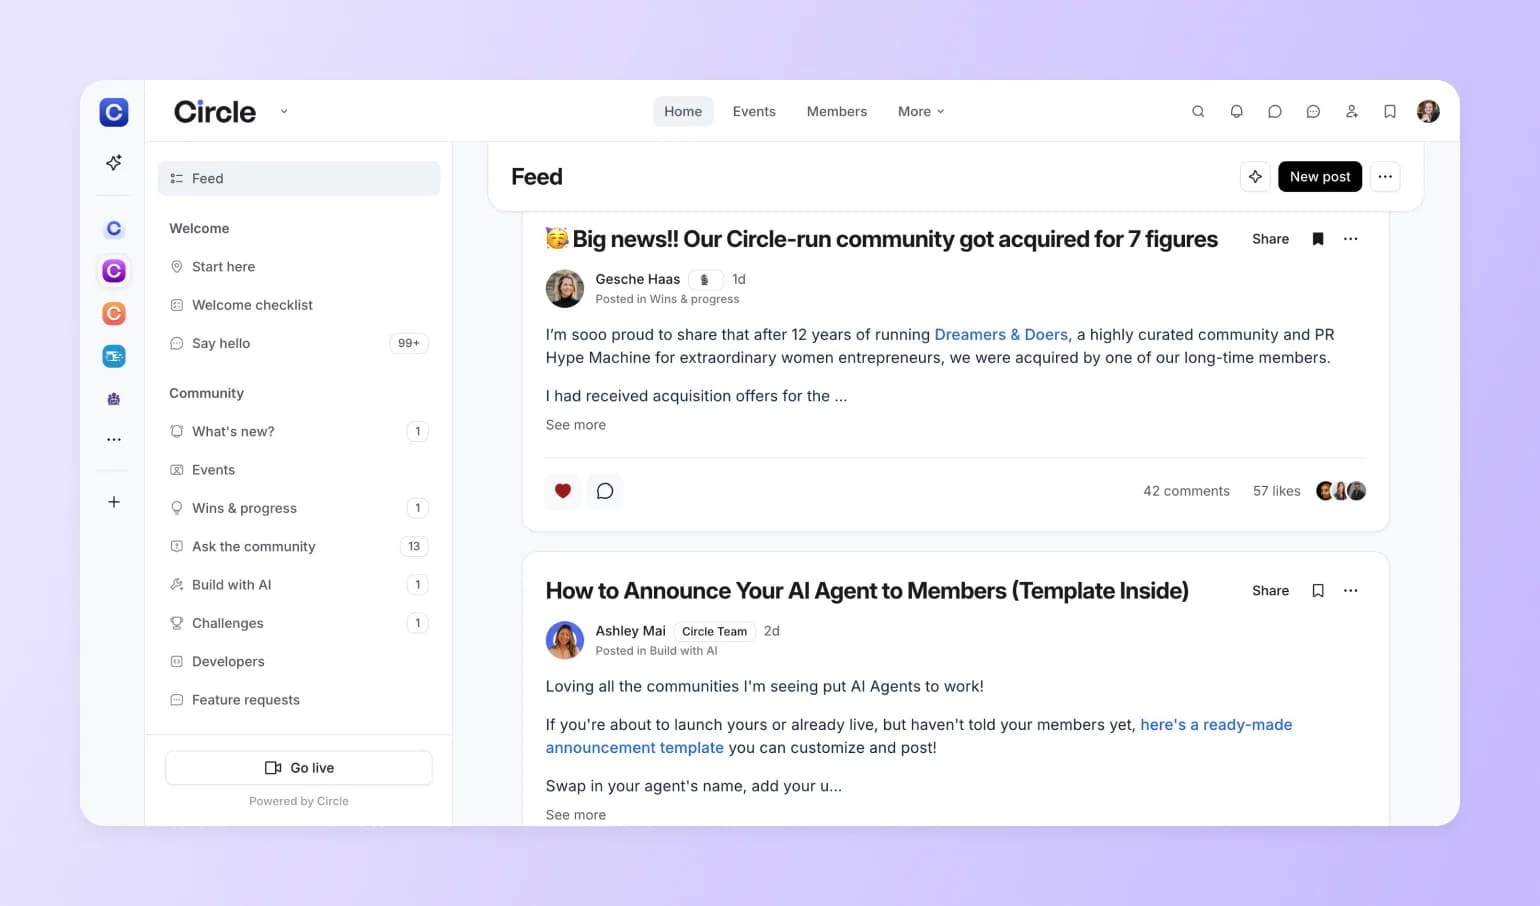Add a new community with plus icon

[x=114, y=502]
